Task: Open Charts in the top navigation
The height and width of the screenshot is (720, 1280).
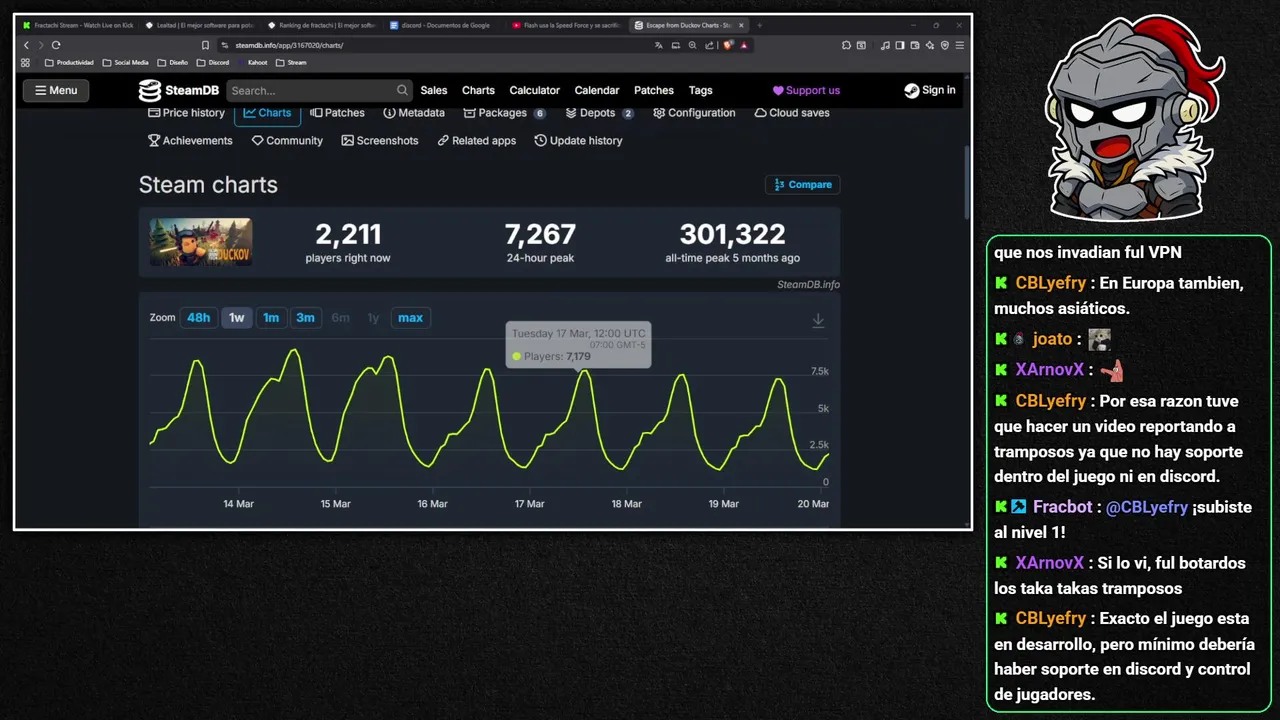Action: (478, 90)
